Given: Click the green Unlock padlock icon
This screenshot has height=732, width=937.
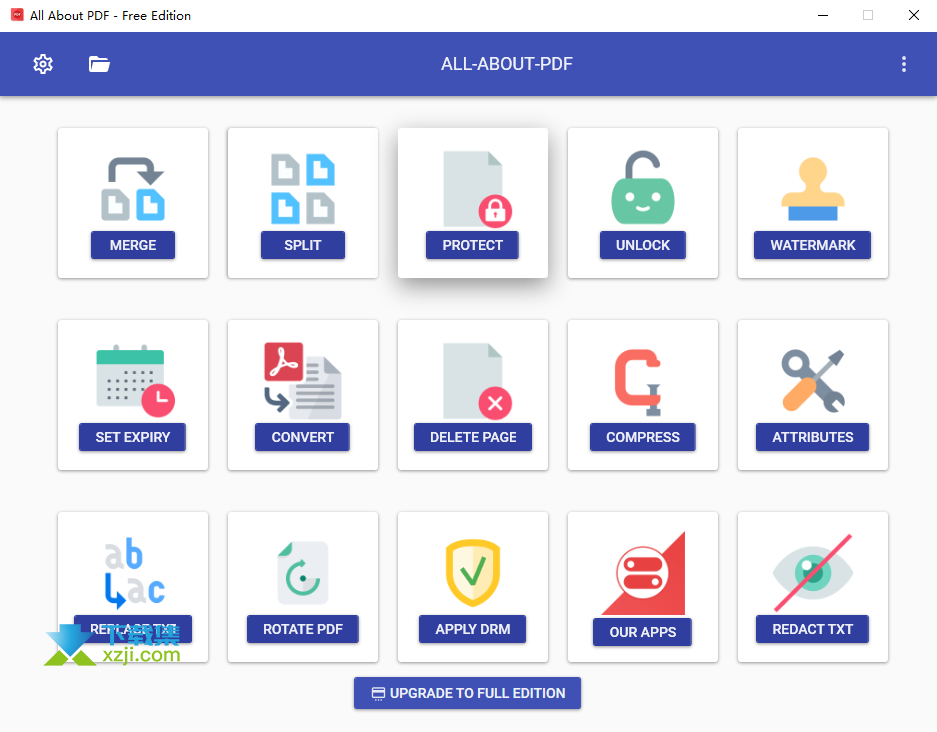Looking at the screenshot, I should pyautogui.click(x=643, y=188).
